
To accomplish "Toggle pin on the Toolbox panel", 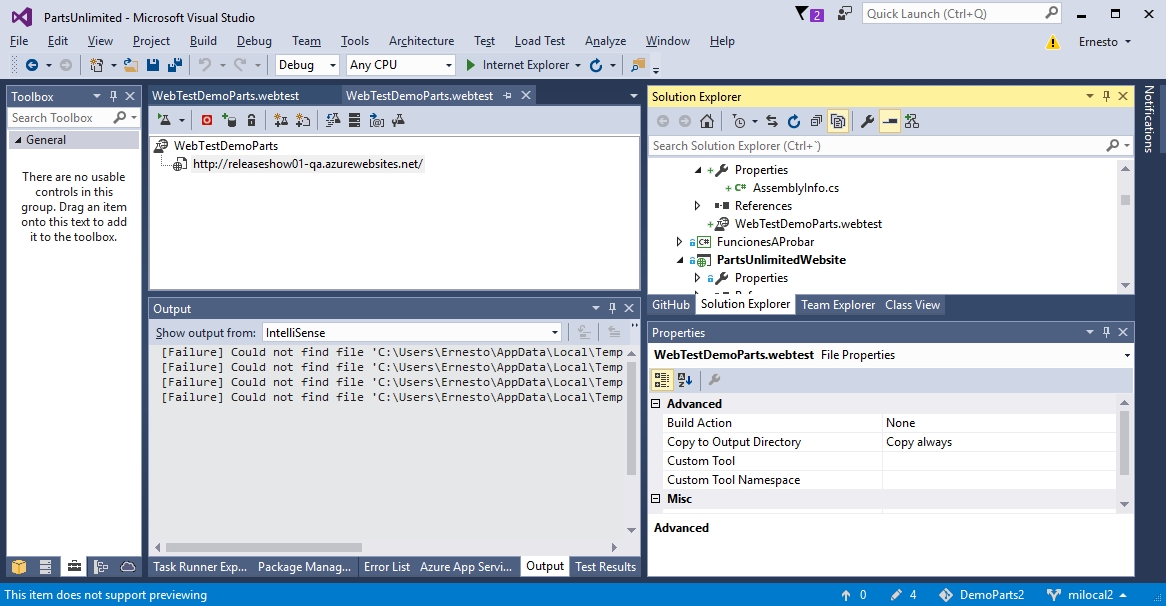I will coord(114,96).
